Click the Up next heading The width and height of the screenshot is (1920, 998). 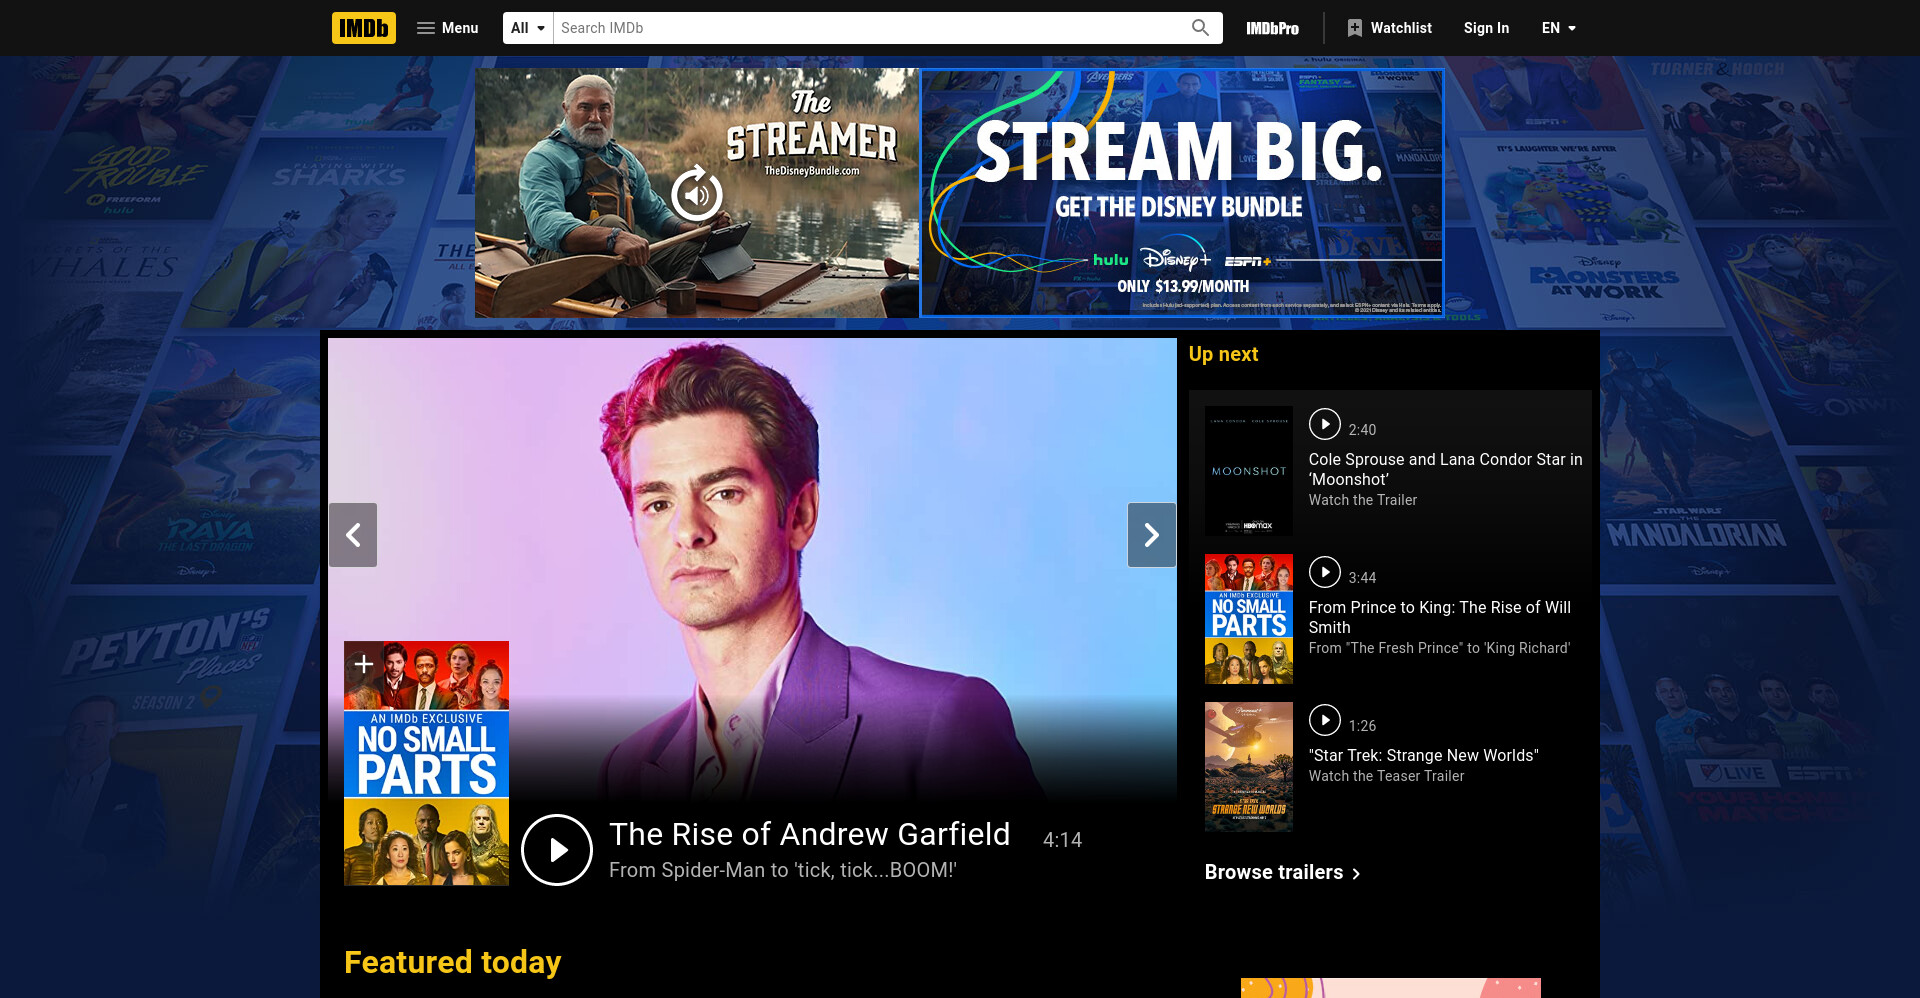point(1223,354)
